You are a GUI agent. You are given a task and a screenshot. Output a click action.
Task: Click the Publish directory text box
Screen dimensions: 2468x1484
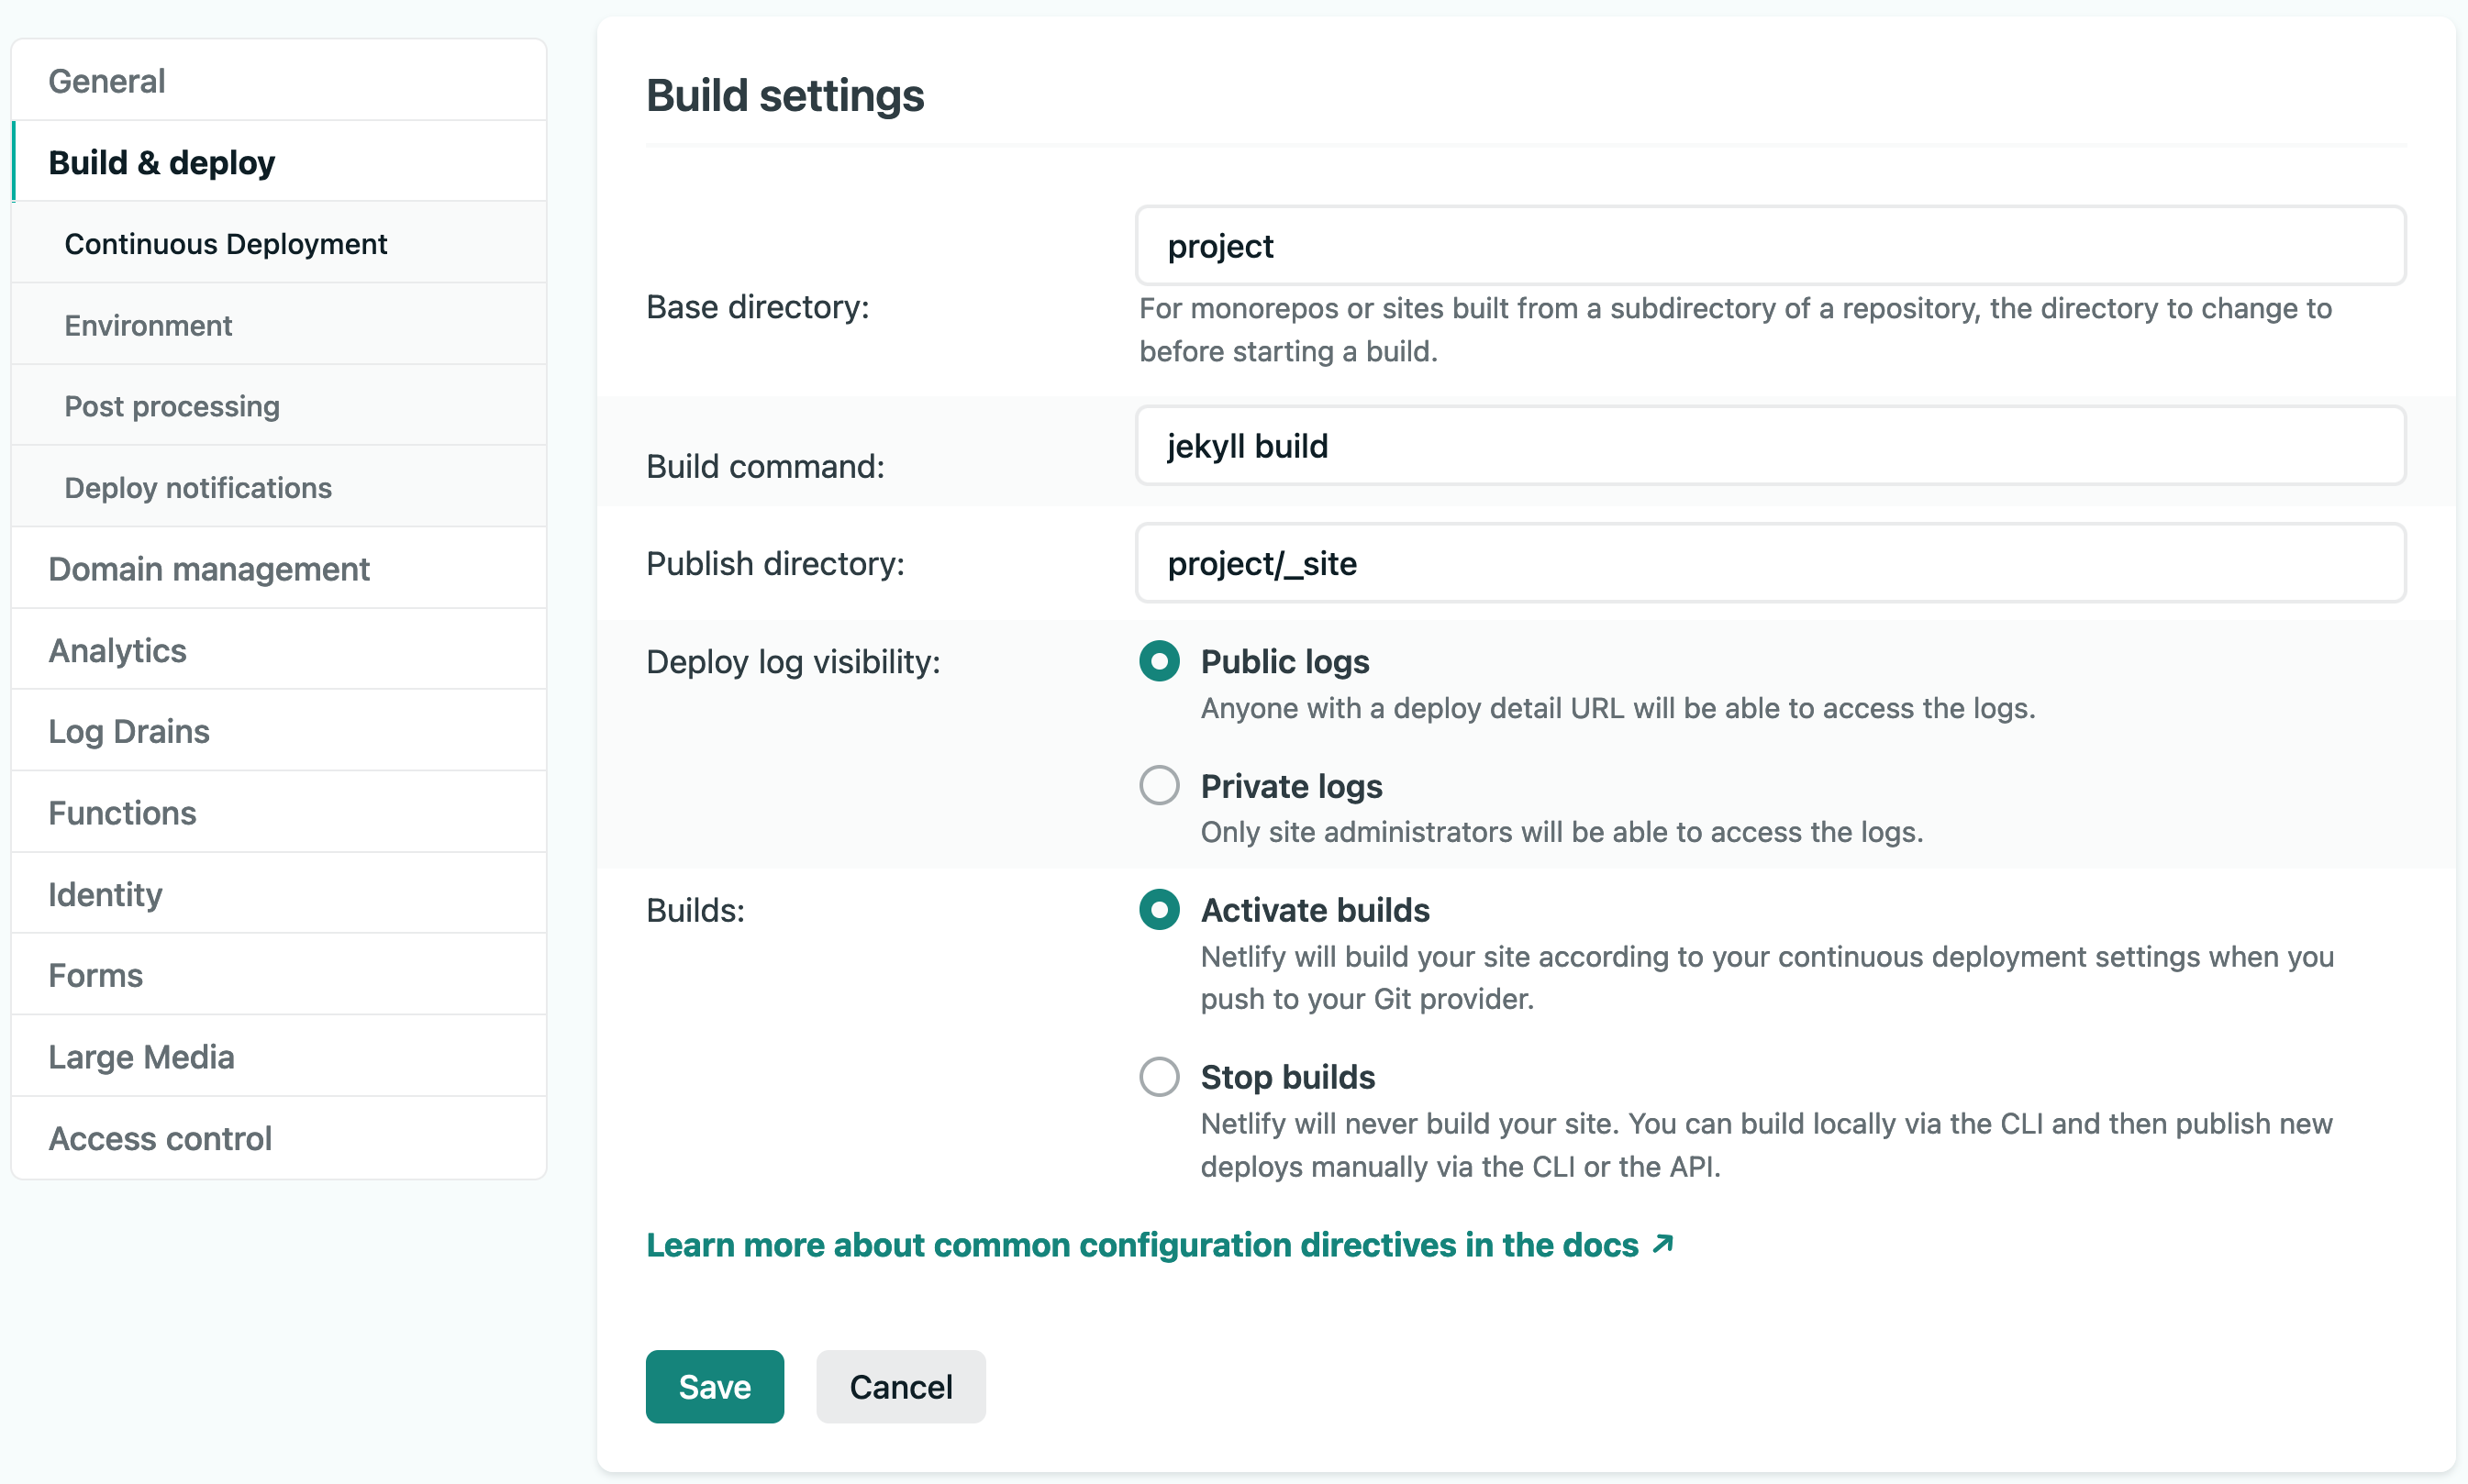1769,563
